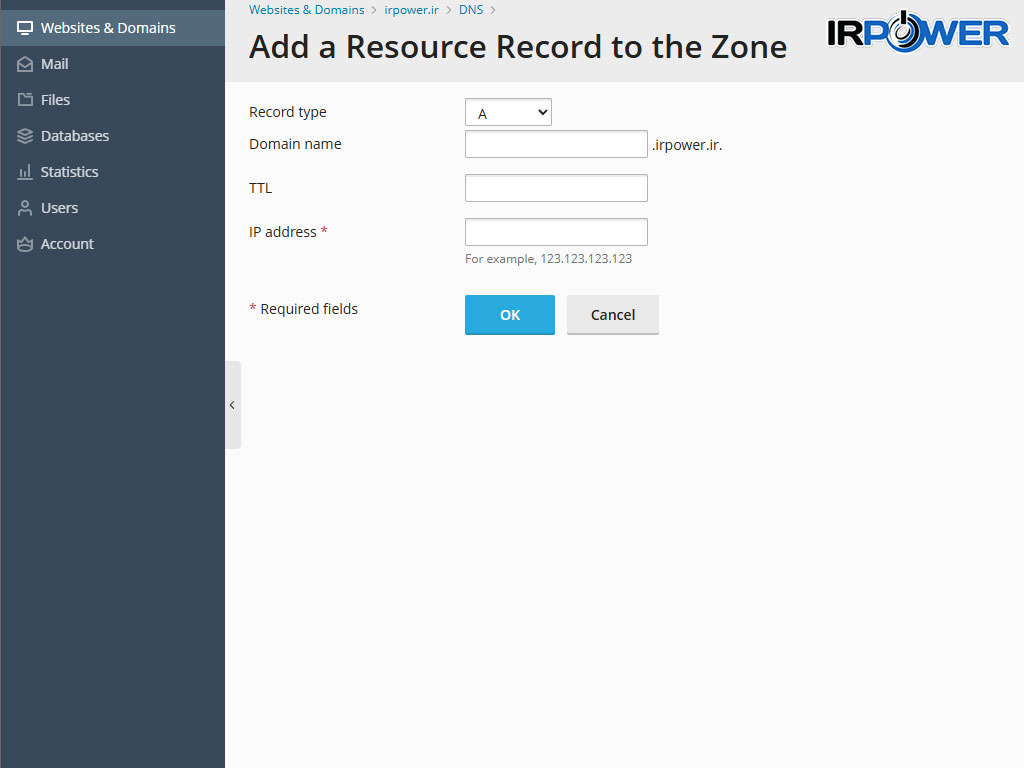The image size is (1024, 768).
Task: Cancel adding the resource record
Action: tap(612, 315)
